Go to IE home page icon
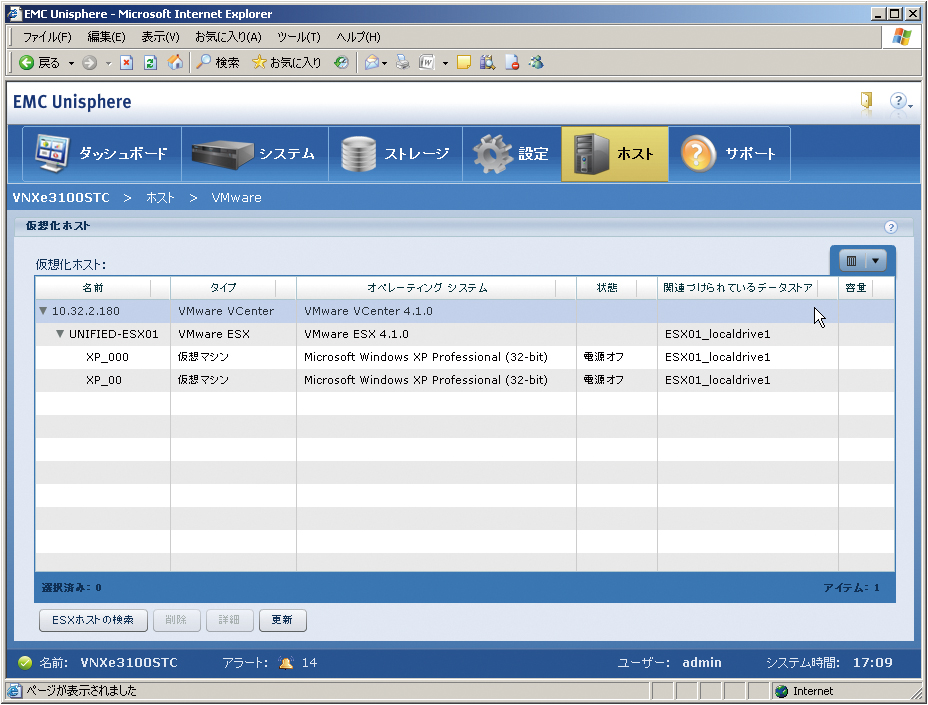Viewport: 928px width, 705px height. click(175, 62)
